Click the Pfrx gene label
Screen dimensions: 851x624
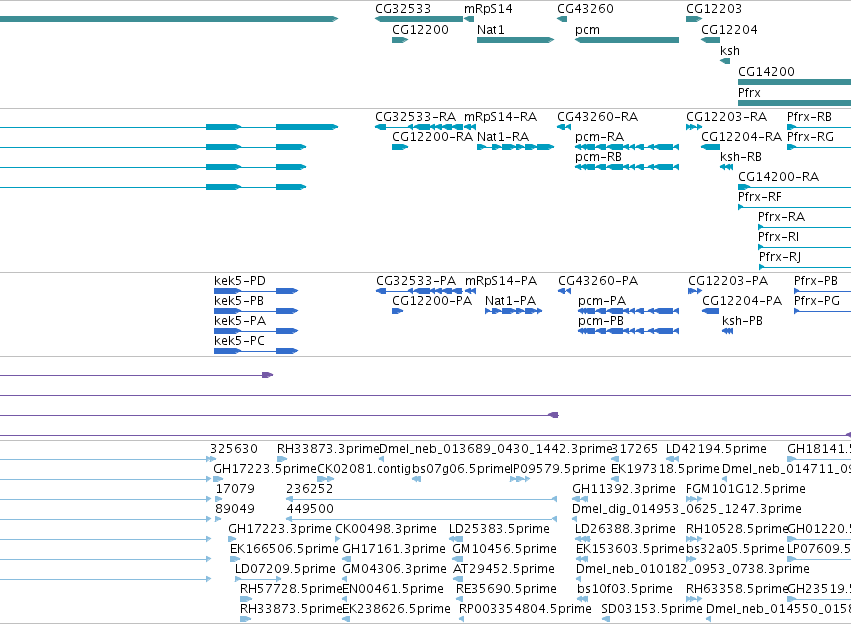[749, 93]
